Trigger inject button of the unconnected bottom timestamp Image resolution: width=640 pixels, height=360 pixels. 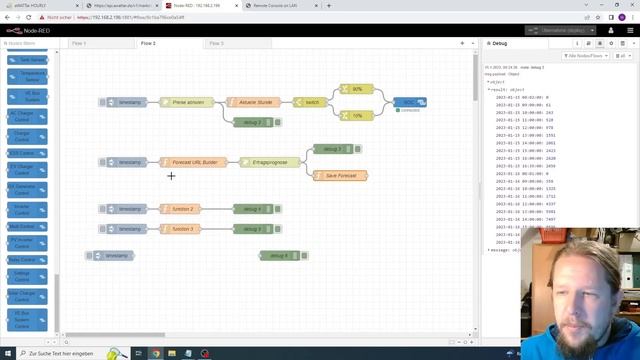89,256
